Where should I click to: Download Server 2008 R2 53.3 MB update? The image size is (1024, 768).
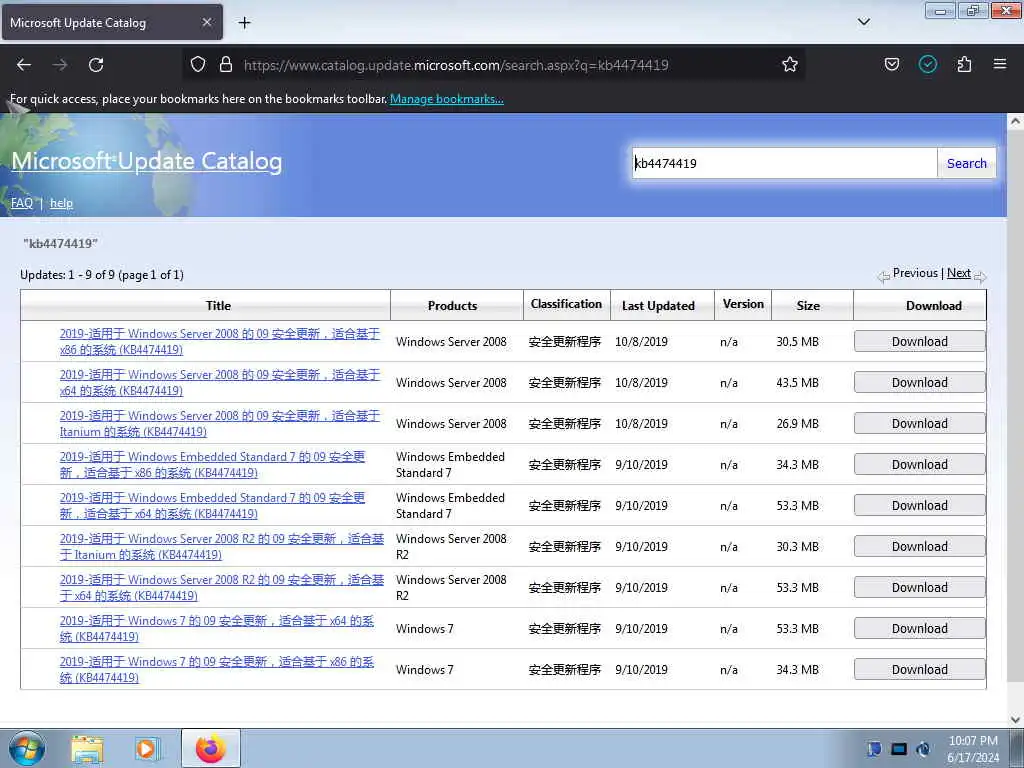pyautogui.click(x=920, y=588)
